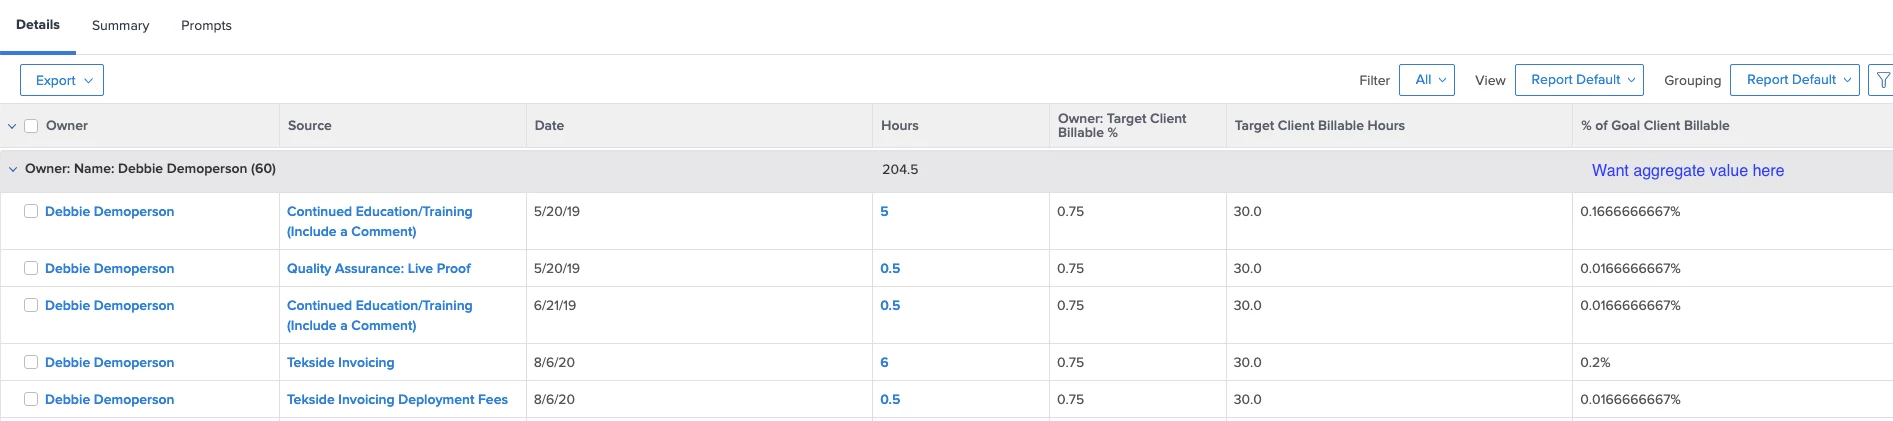Open Quality Assurance: Live Proof link
The image size is (1893, 421).
[379, 268]
